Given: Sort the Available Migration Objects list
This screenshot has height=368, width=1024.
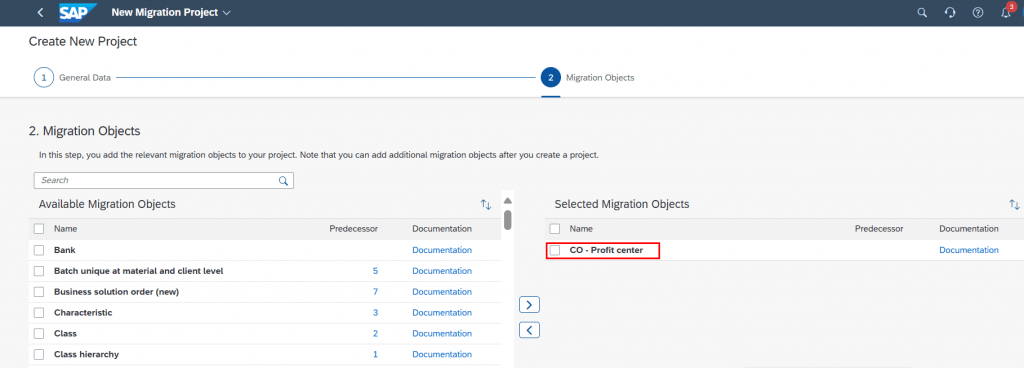Looking at the screenshot, I should tap(486, 204).
